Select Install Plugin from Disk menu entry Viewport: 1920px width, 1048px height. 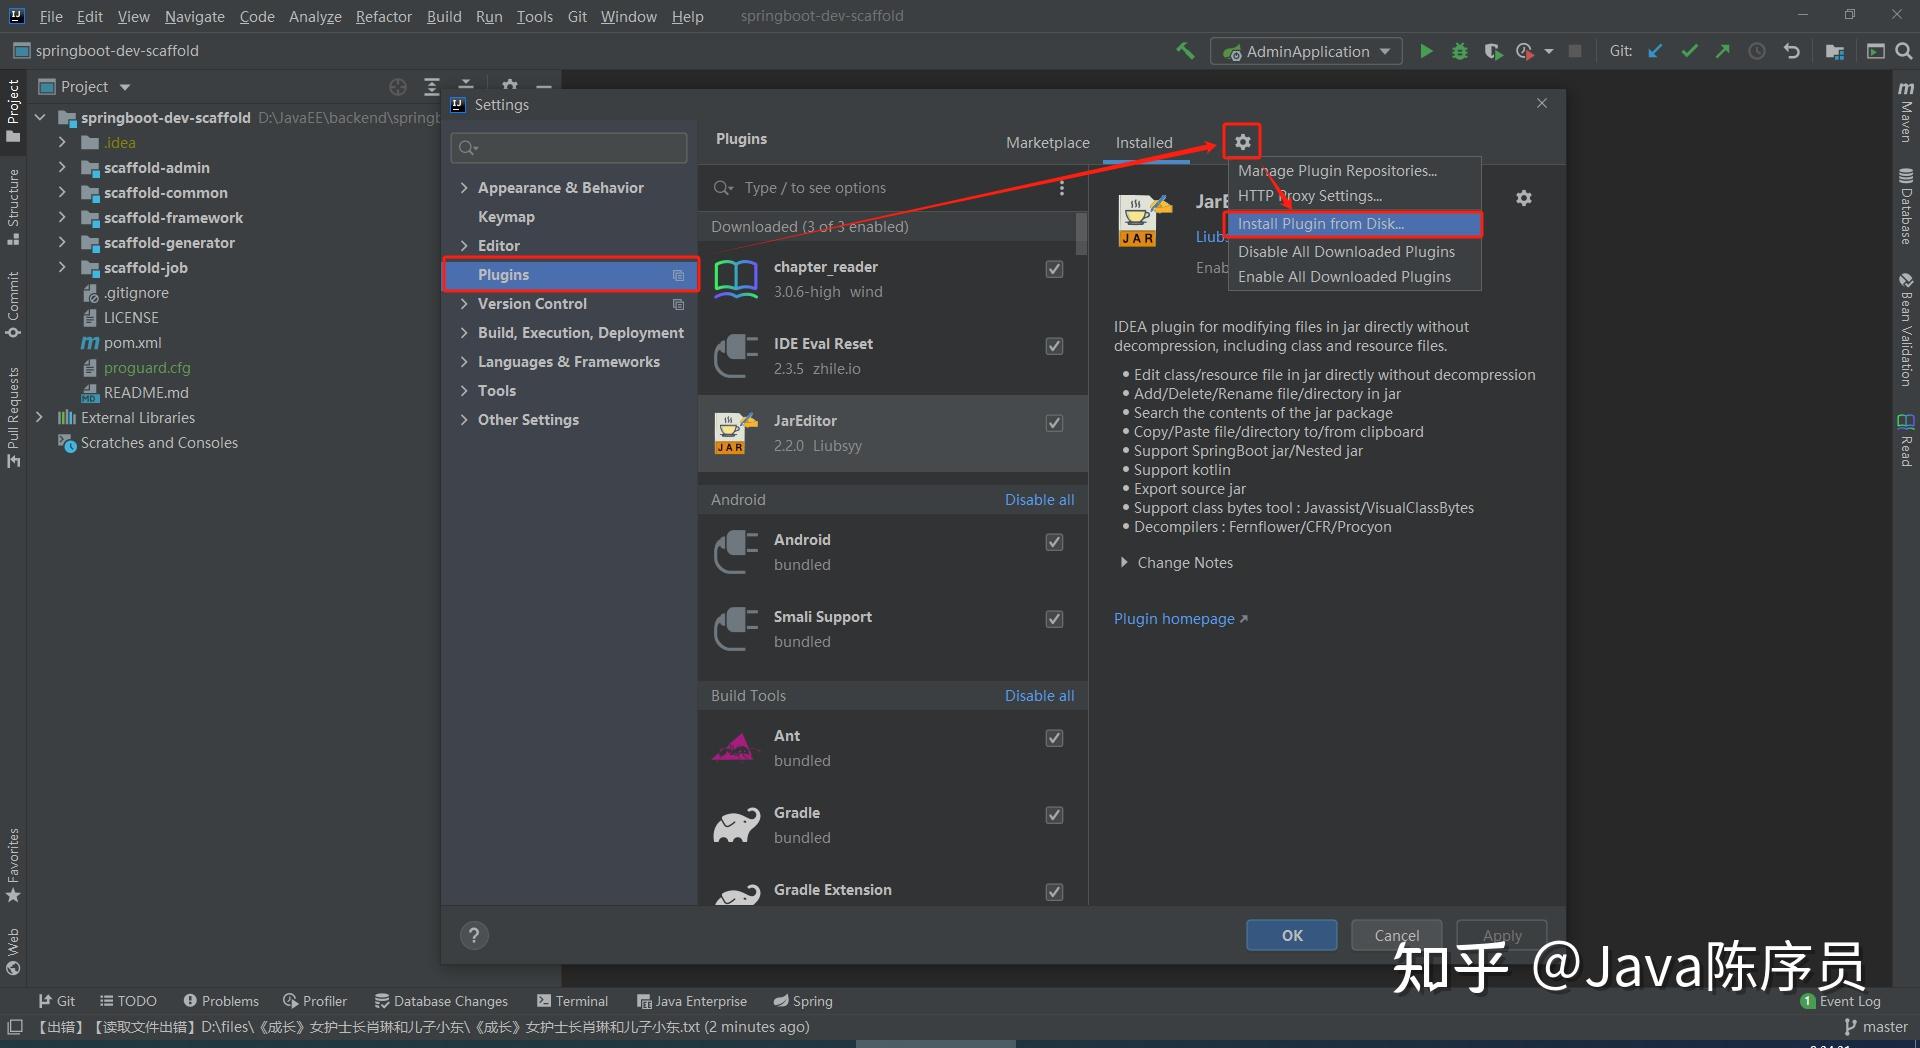point(1320,223)
